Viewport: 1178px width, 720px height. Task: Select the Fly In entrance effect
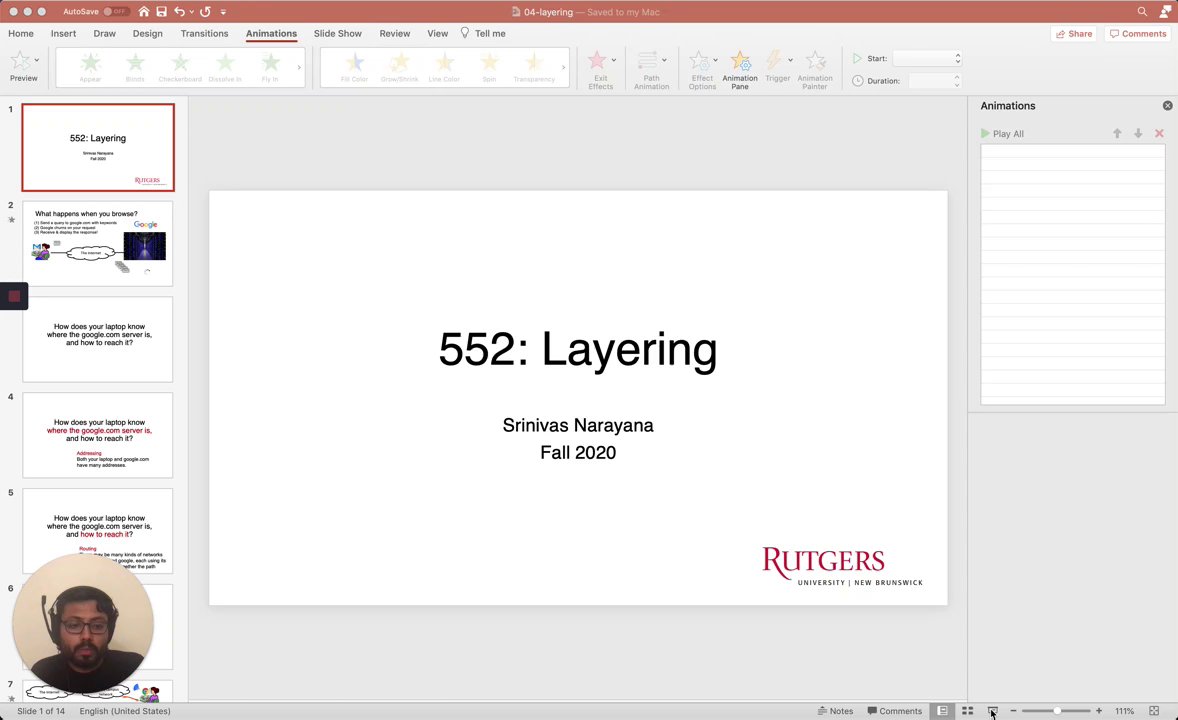pyautogui.click(x=270, y=67)
